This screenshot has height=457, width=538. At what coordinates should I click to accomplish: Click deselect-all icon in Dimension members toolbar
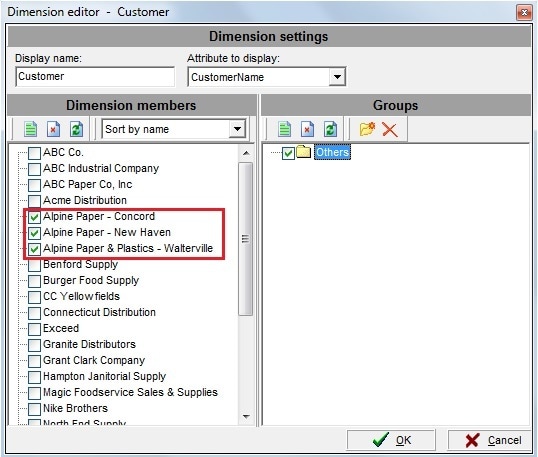point(54,129)
